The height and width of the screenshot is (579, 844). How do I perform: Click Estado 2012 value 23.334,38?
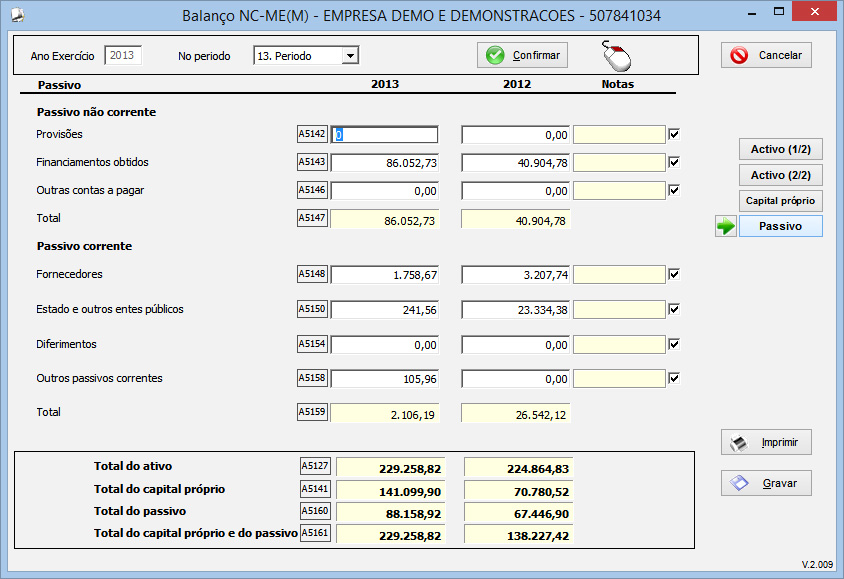(516, 309)
